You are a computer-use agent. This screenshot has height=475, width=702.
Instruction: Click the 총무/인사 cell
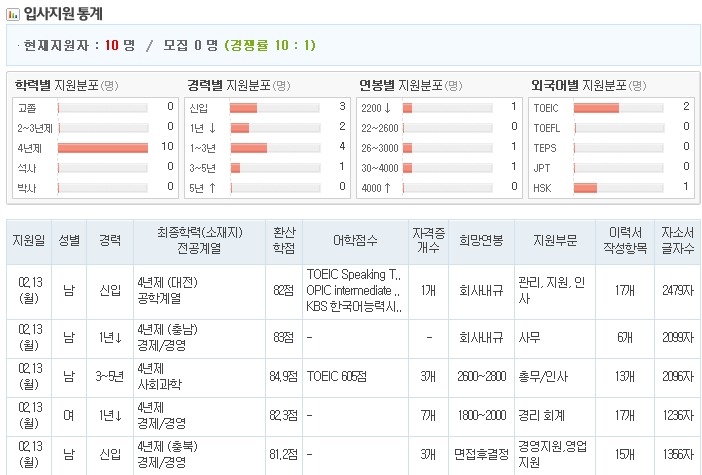pos(555,377)
